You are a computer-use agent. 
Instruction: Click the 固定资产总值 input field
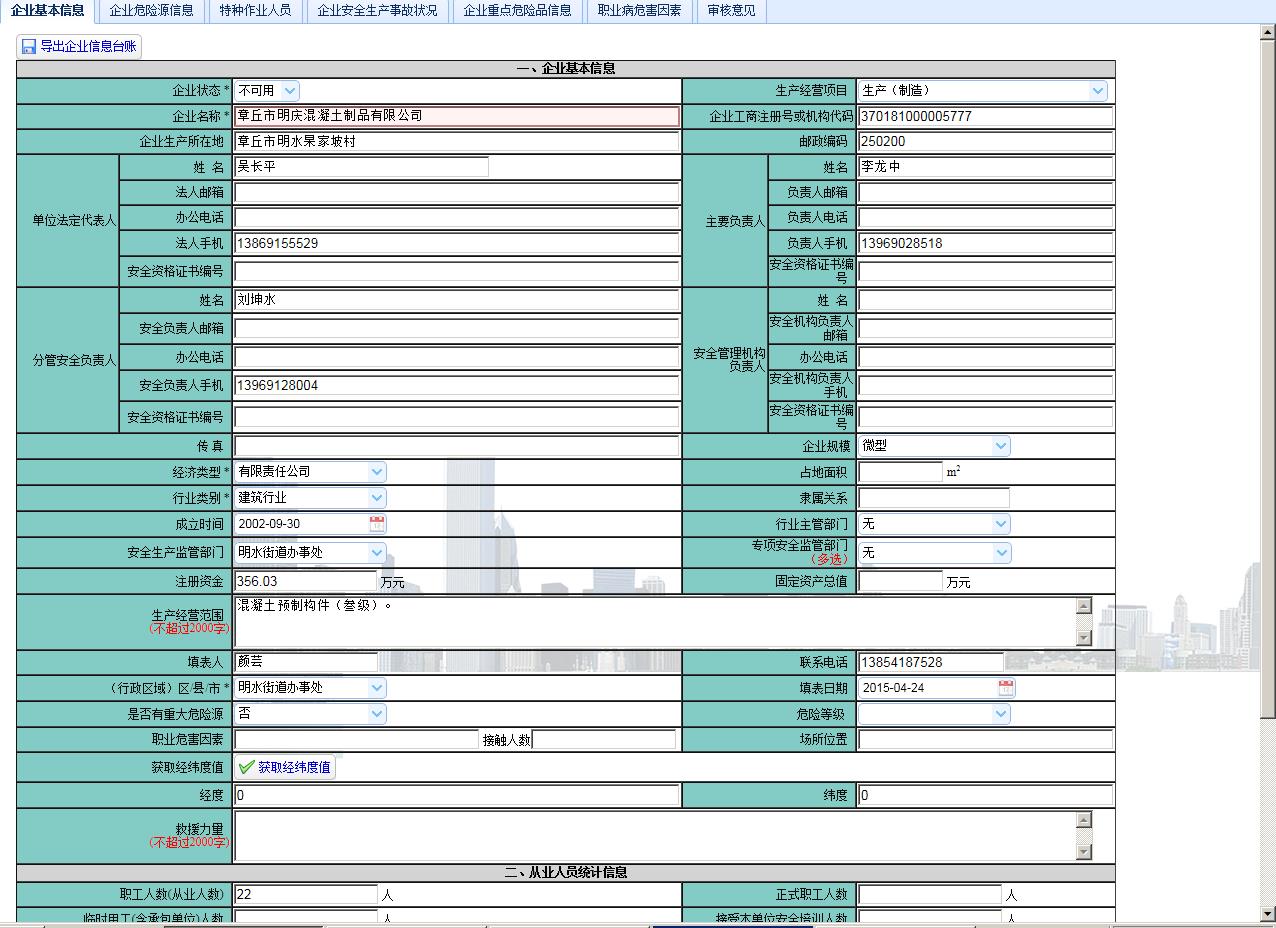900,581
